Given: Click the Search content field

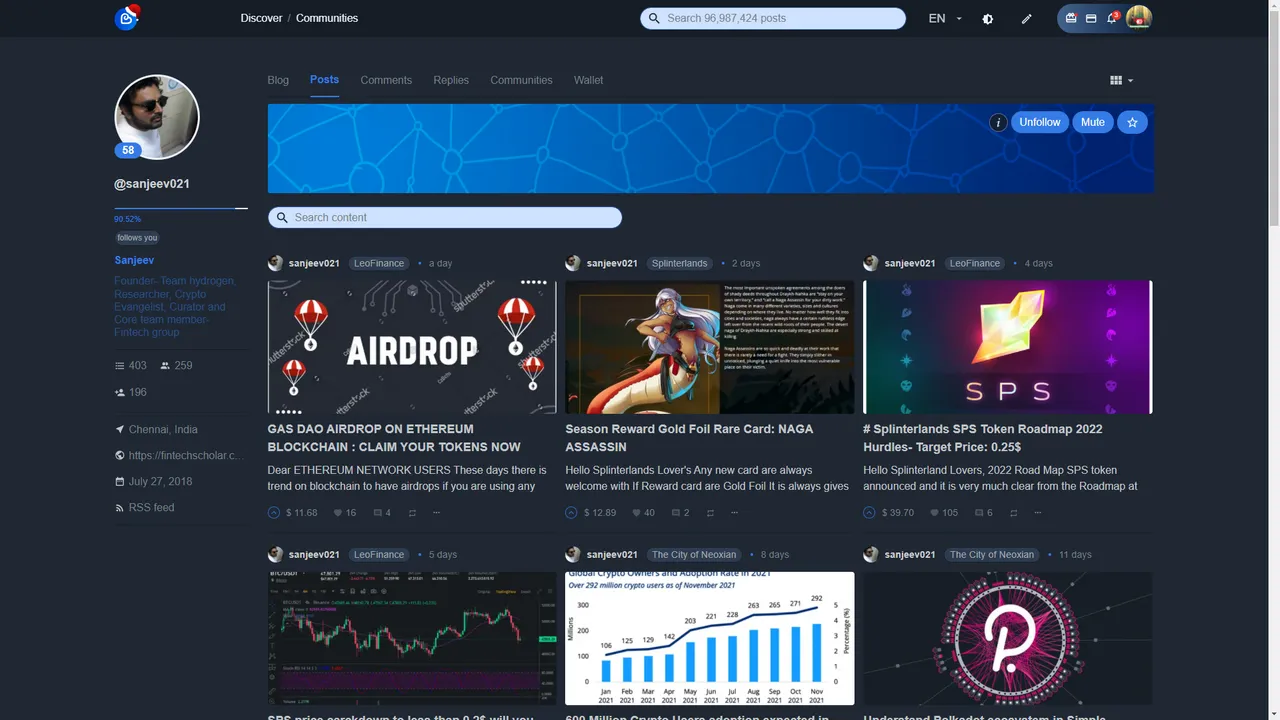Looking at the screenshot, I should tap(445, 217).
